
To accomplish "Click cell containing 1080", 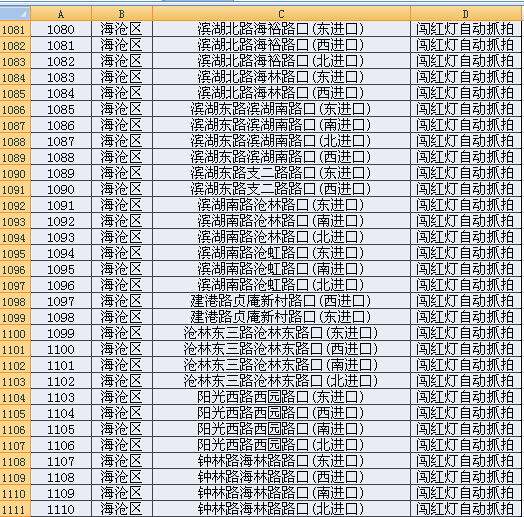I will point(61,29).
